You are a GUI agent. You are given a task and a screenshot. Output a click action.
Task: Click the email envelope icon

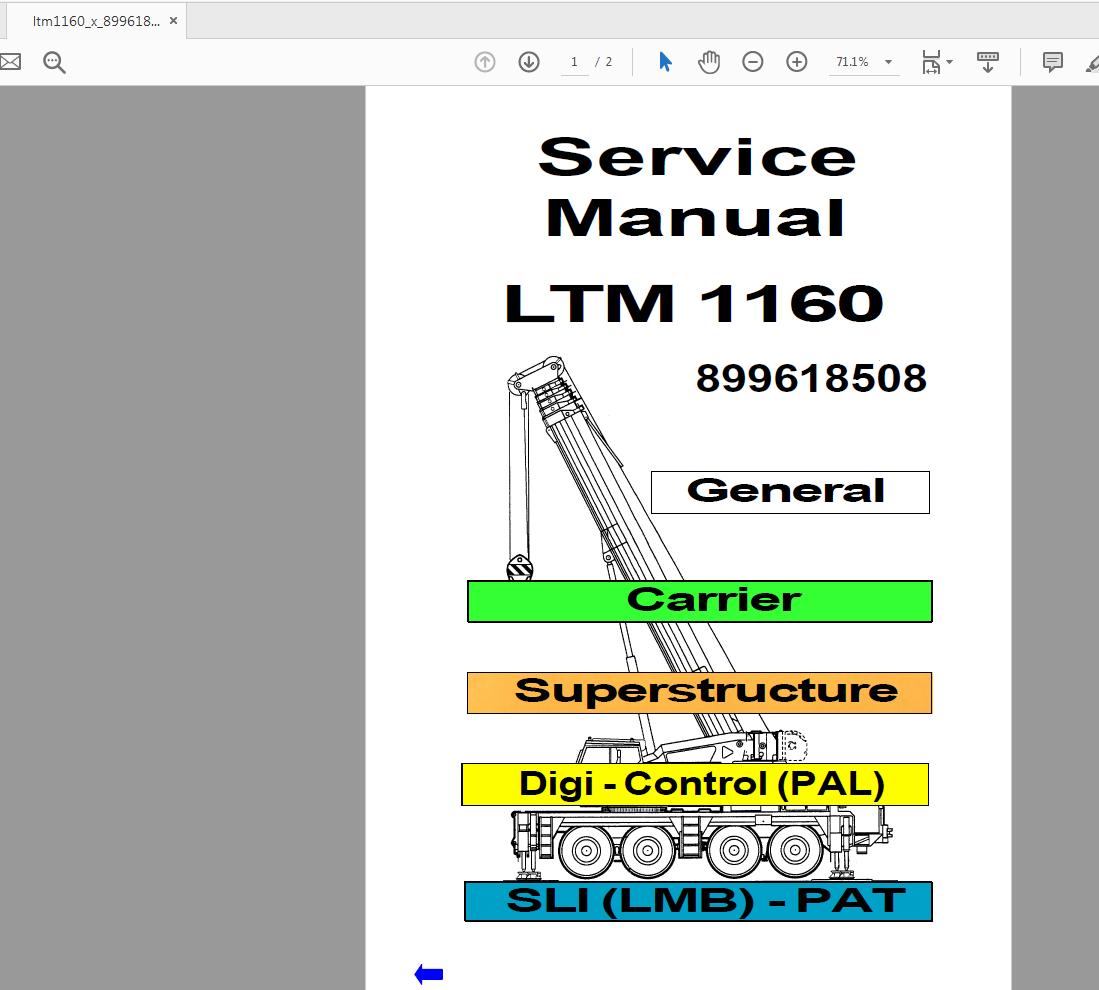10,62
